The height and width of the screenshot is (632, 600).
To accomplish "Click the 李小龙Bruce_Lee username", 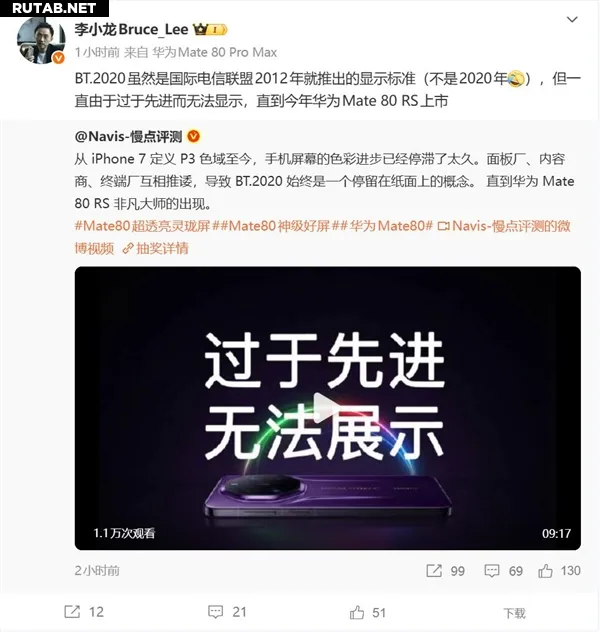I will tap(131, 29).
